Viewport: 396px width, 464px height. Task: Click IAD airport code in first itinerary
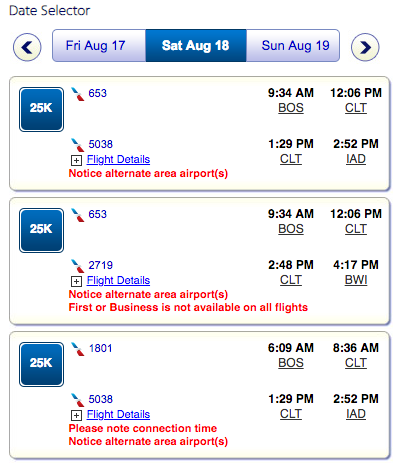coord(356,159)
